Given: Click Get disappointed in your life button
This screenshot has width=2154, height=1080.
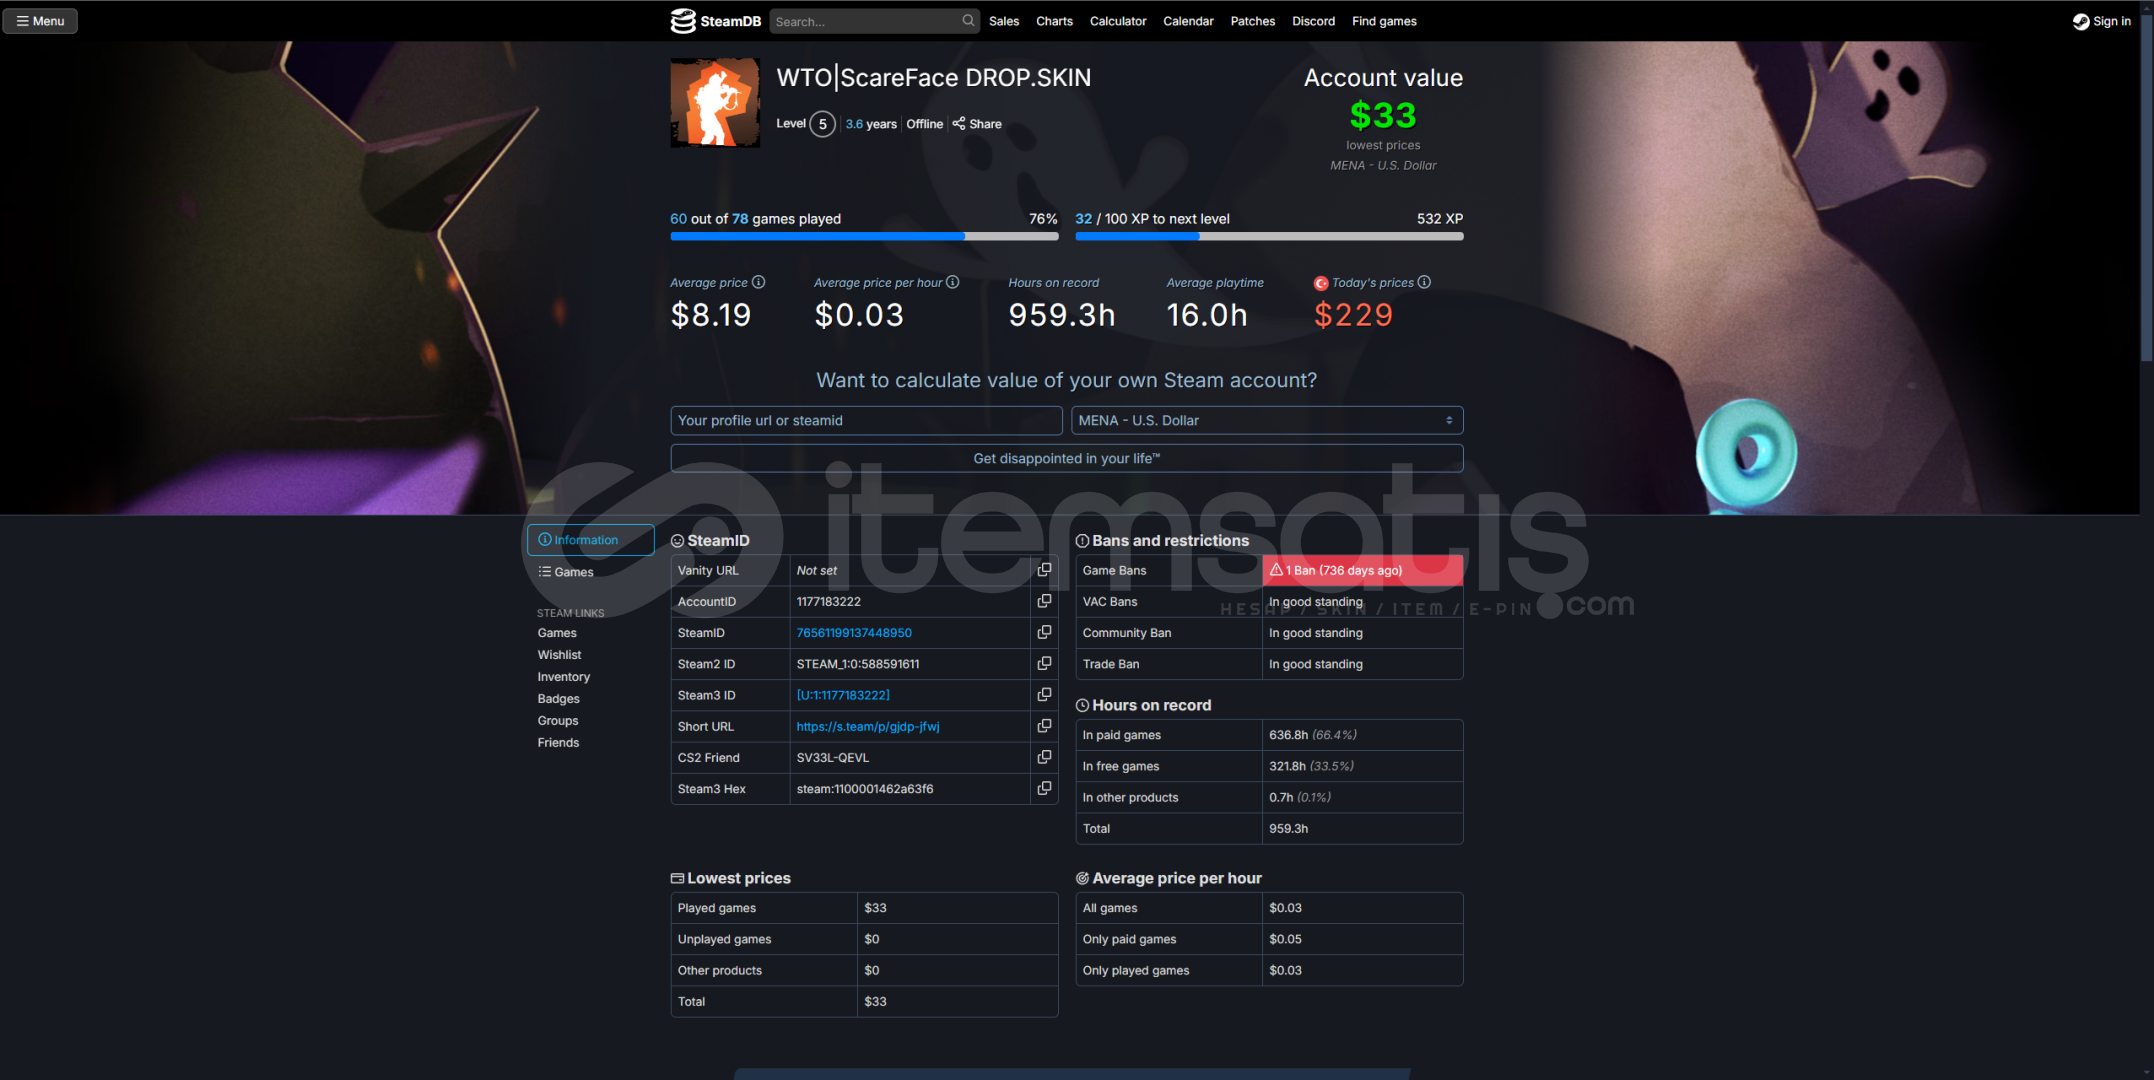Looking at the screenshot, I should click(1067, 458).
